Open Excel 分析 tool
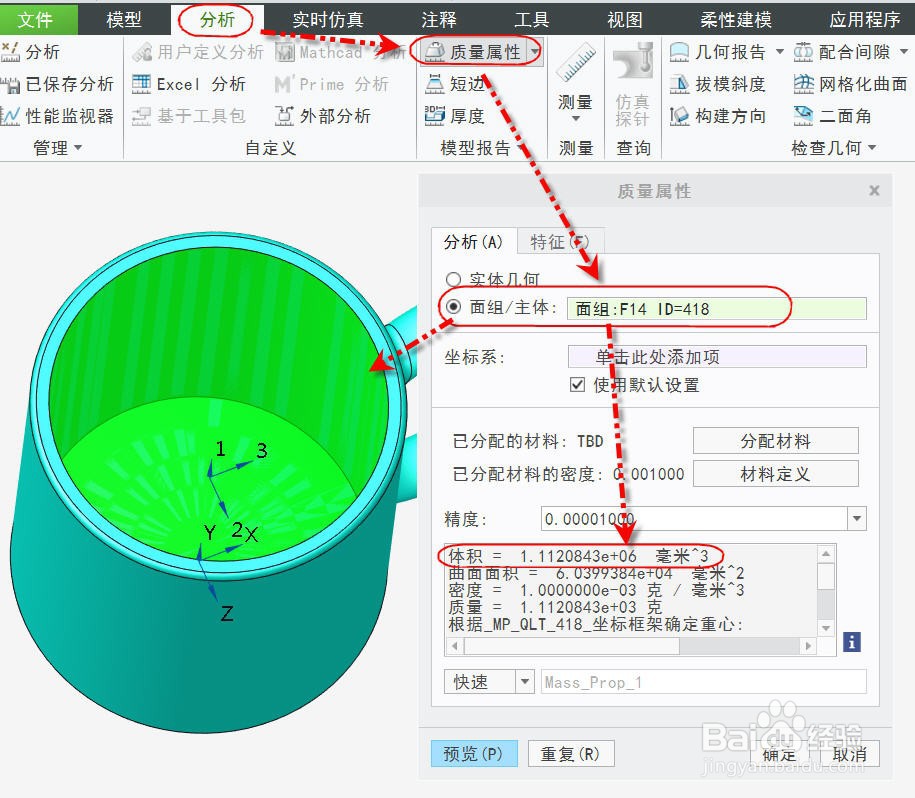915x798 pixels. pos(189,84)
